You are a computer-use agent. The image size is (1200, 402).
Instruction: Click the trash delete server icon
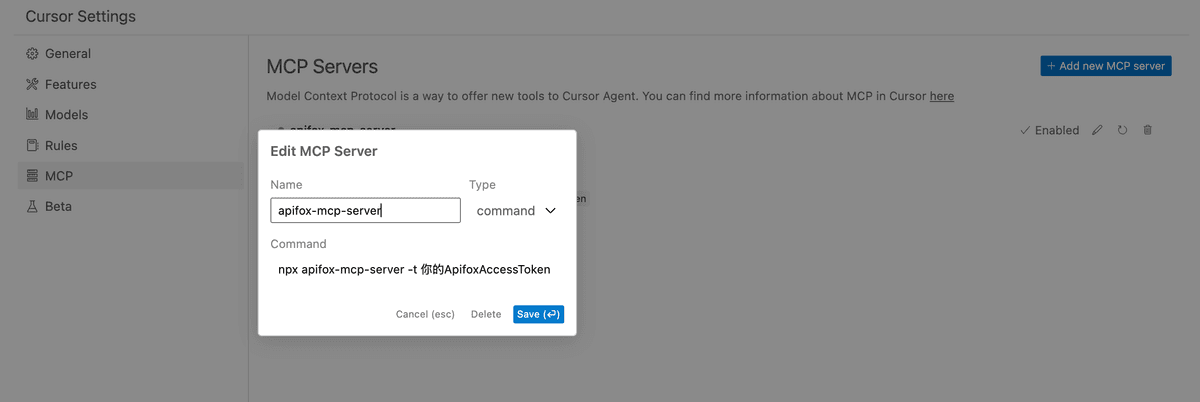click(1148, 130)
